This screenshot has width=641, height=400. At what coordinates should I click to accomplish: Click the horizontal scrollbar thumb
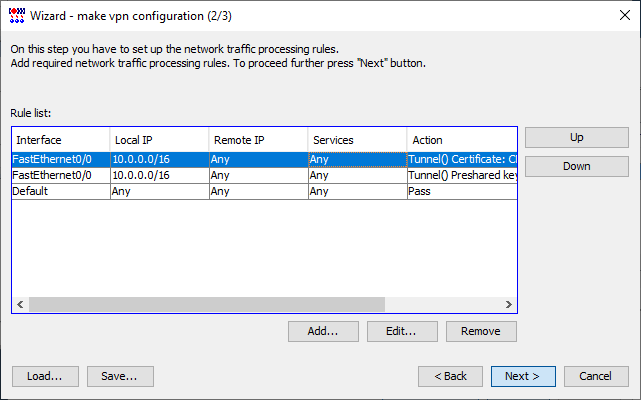point(207,304)
